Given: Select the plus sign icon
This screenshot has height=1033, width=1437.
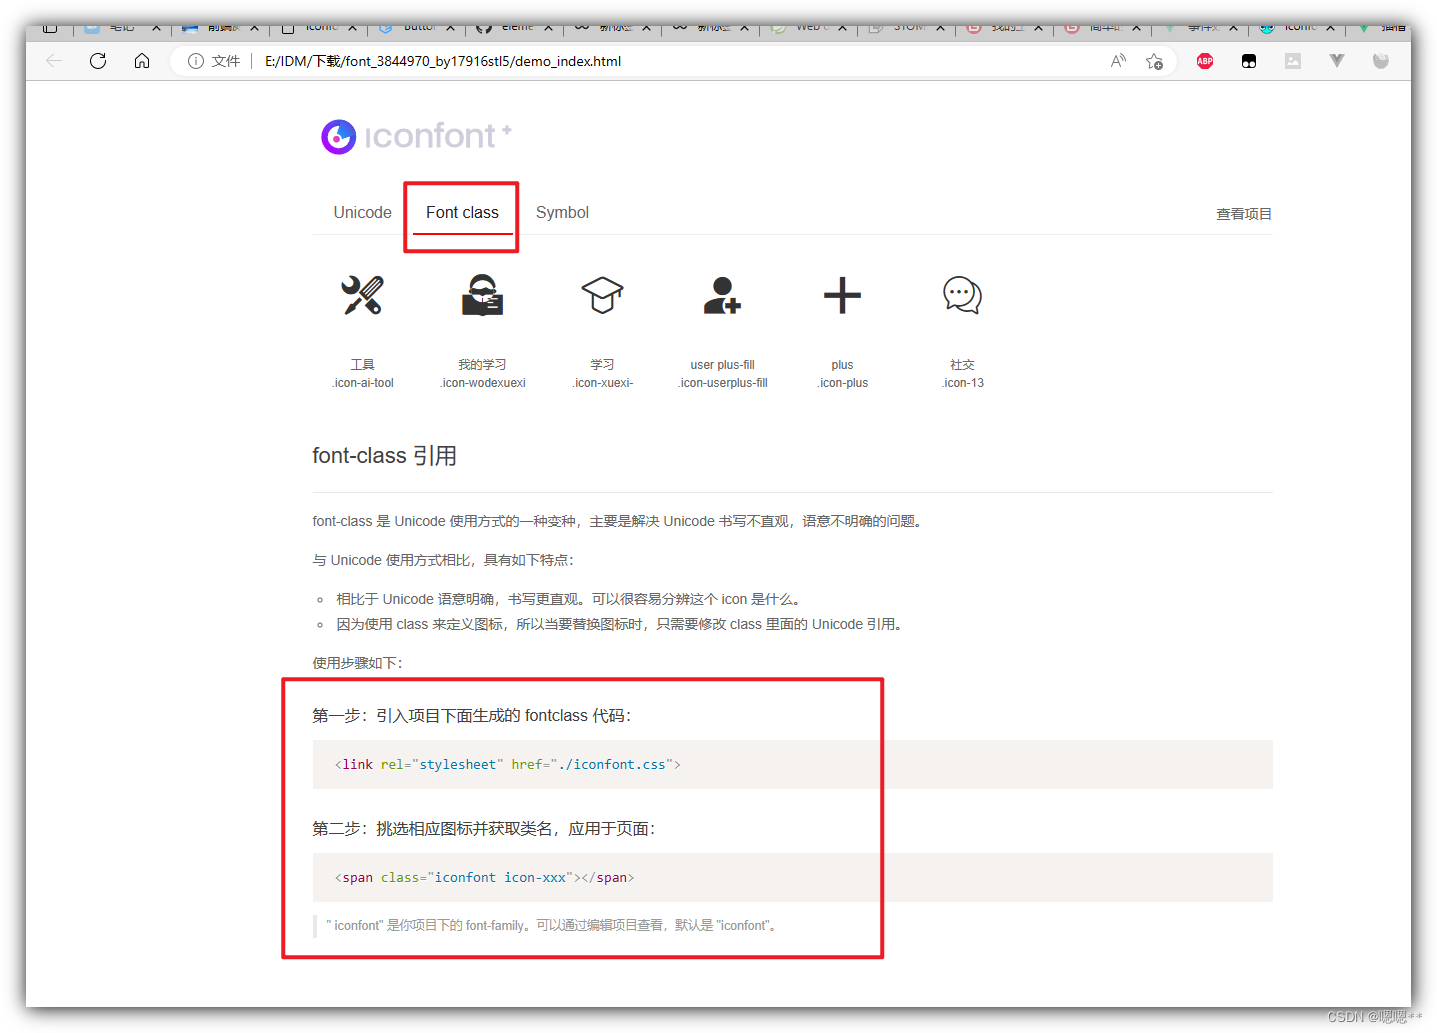Looking at the screenshot, I should pyautogui.click(x=842, y=295).
